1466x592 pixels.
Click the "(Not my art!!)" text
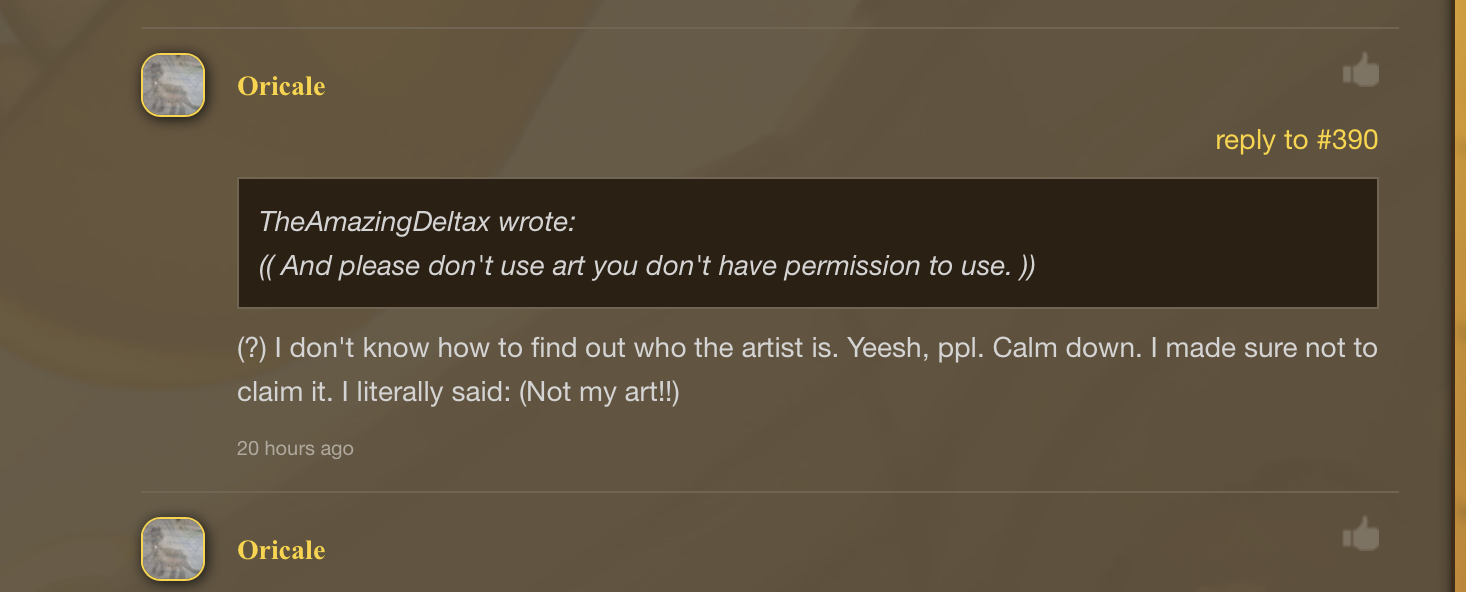[x=599, y=393]
